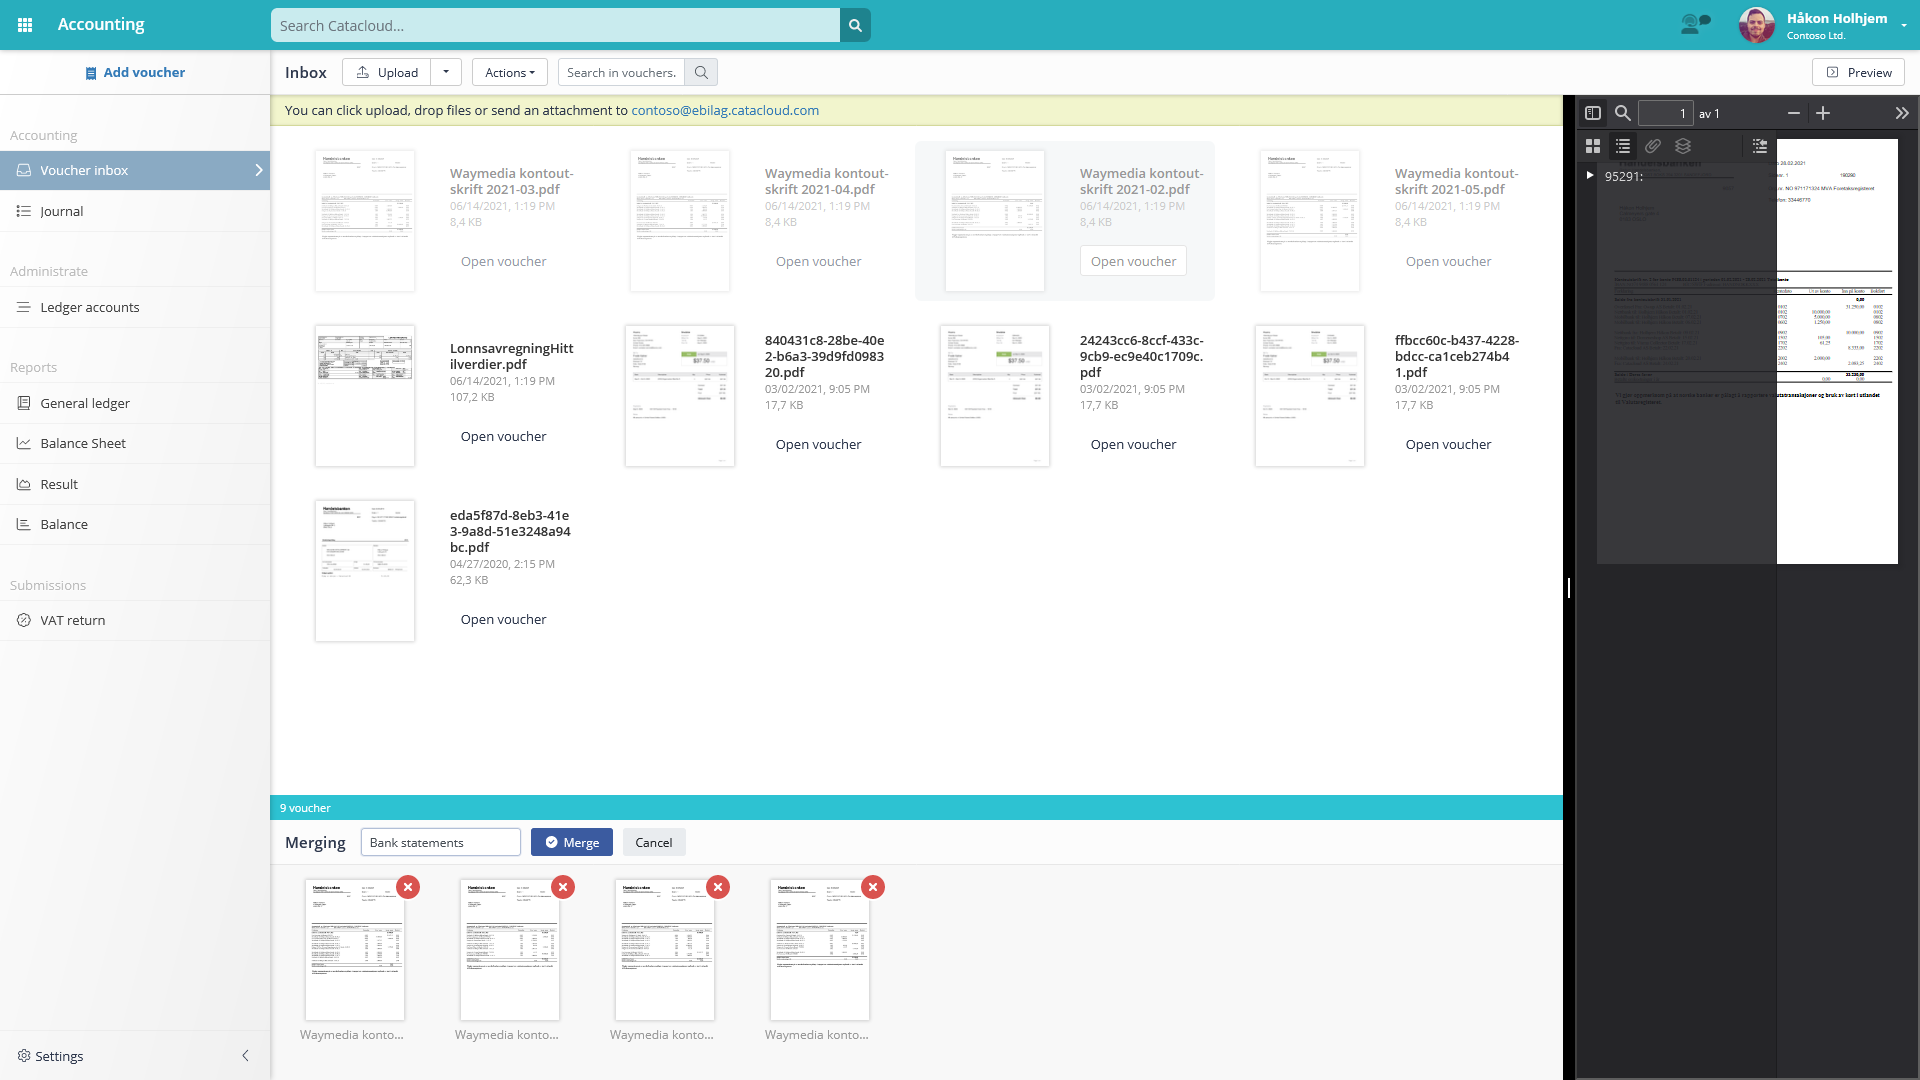Zoom out the PDF preview
The height and width of the screenshot is (1080, 1920).
[1794, 113]
